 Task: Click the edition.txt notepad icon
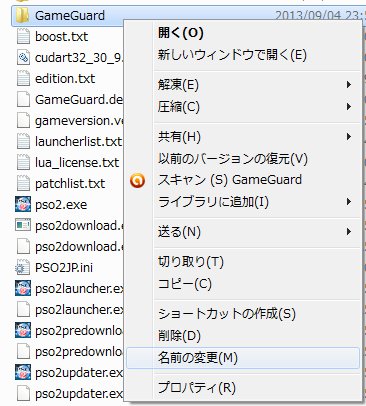pos(23,78)
